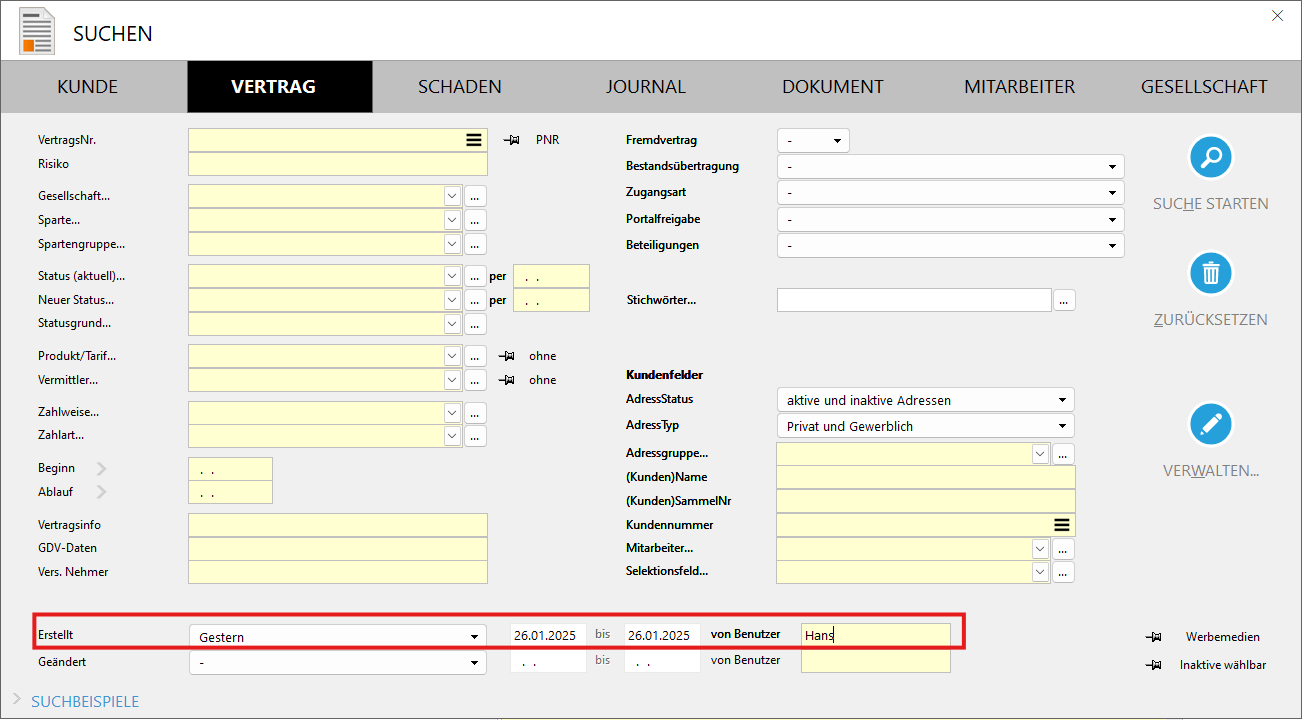Switch to the Schaden tab
Image resolution: width=1302 pixels, height=720 pixels.
(x=459, y=87)
